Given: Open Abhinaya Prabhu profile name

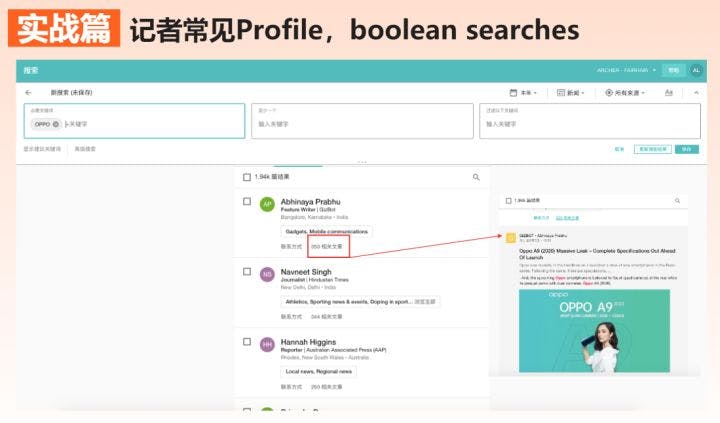Looking at the screenshot, I should click(x=310, y=202).
